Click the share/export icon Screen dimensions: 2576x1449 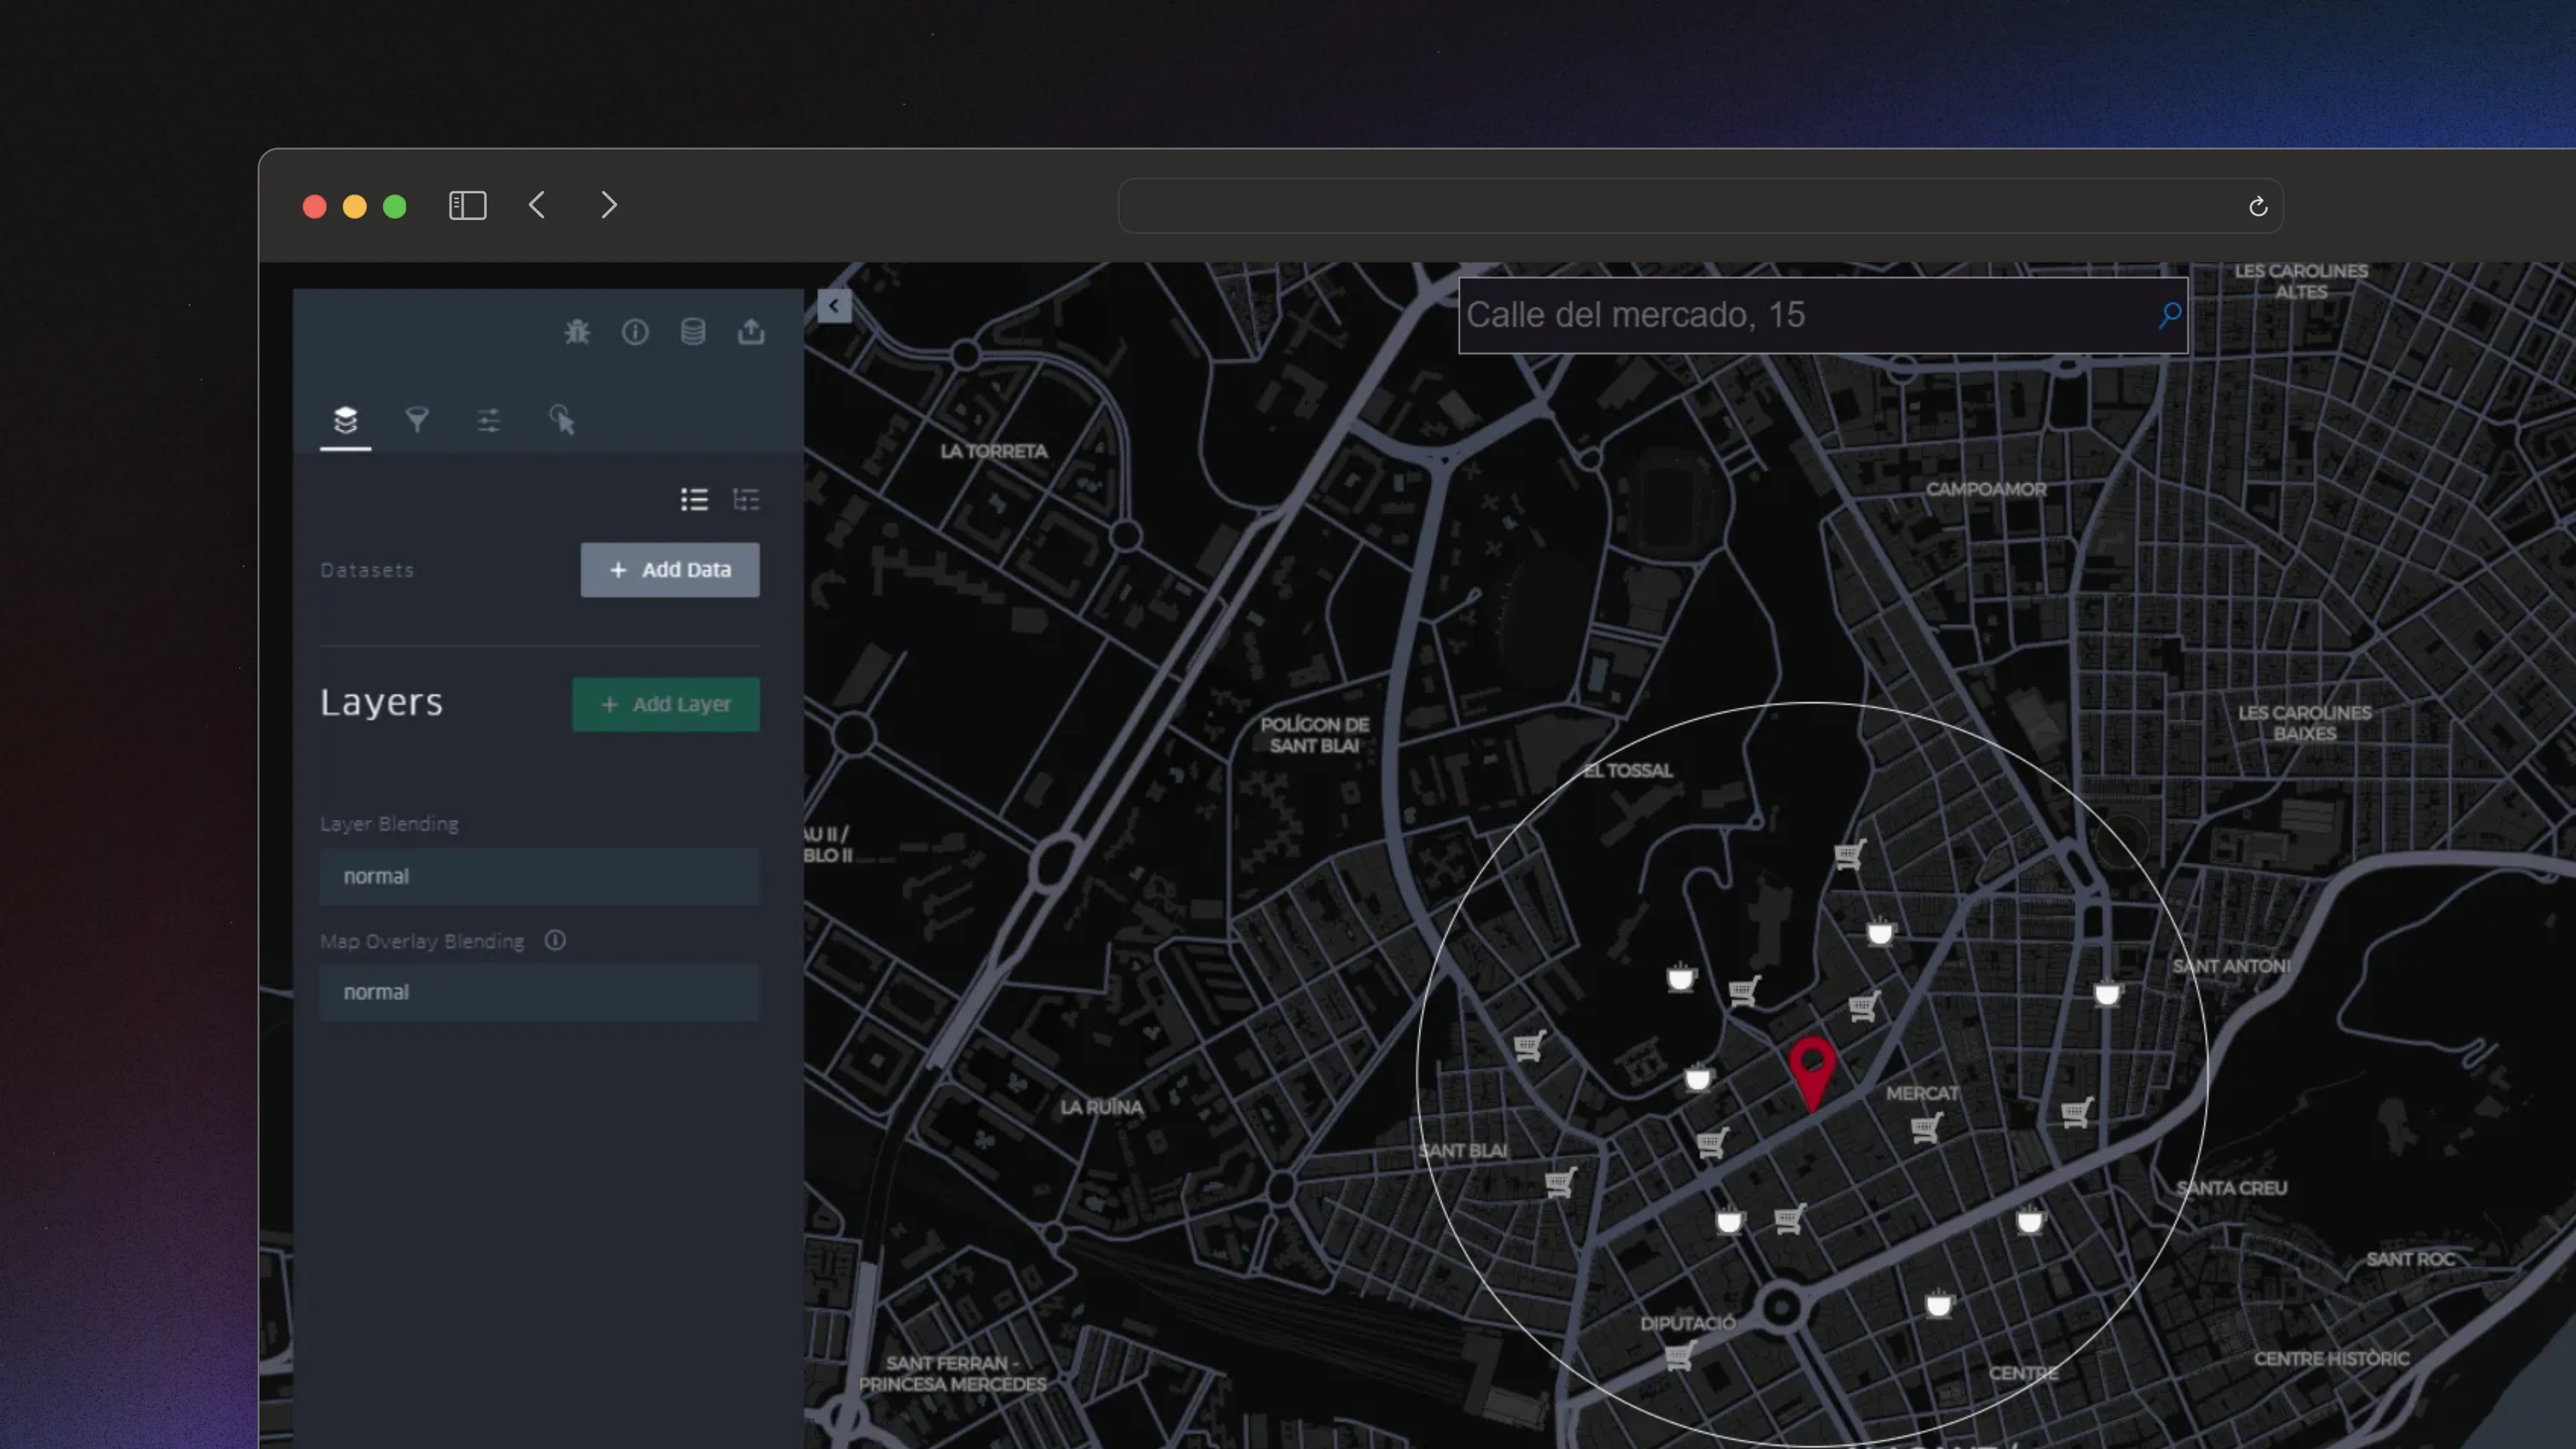tap(751, 332)
